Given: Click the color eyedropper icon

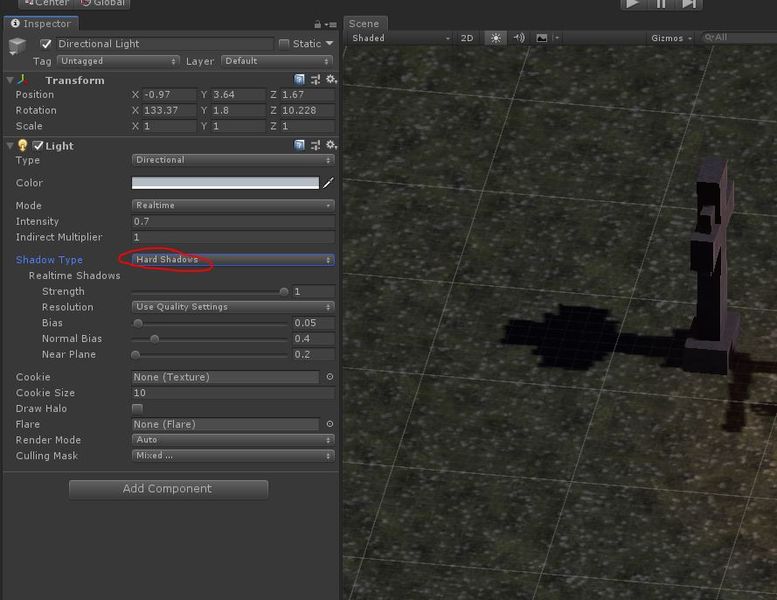Looking at the screenshot, I should [328, 183].
